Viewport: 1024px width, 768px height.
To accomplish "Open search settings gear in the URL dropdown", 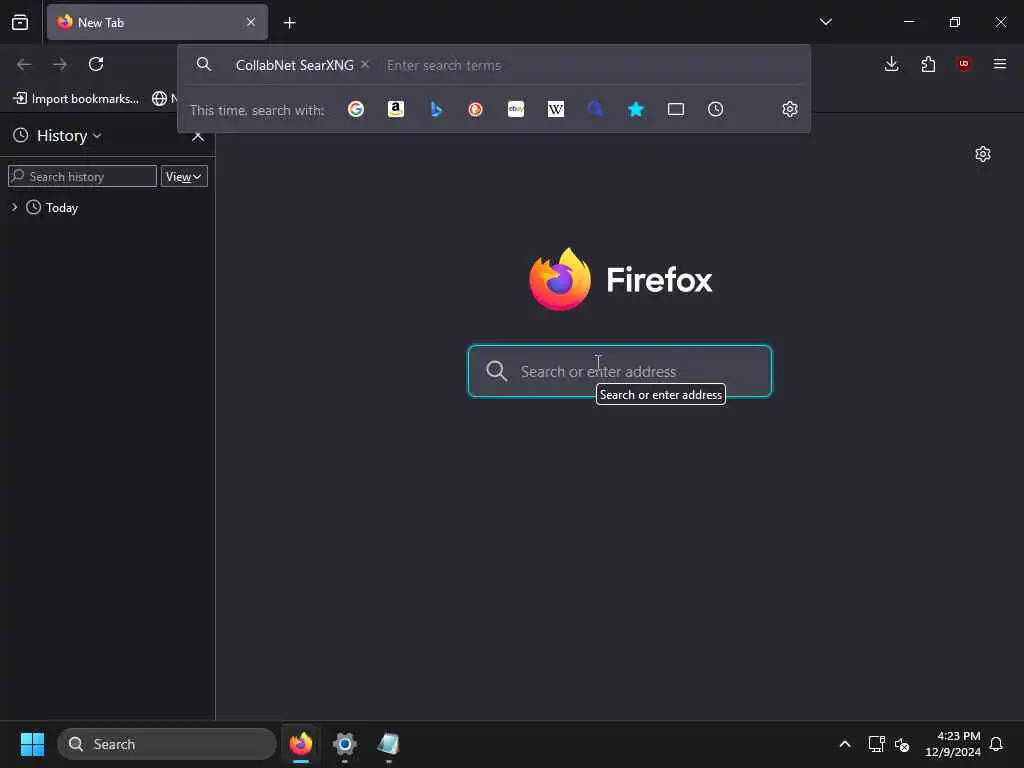I will [790, 109].
